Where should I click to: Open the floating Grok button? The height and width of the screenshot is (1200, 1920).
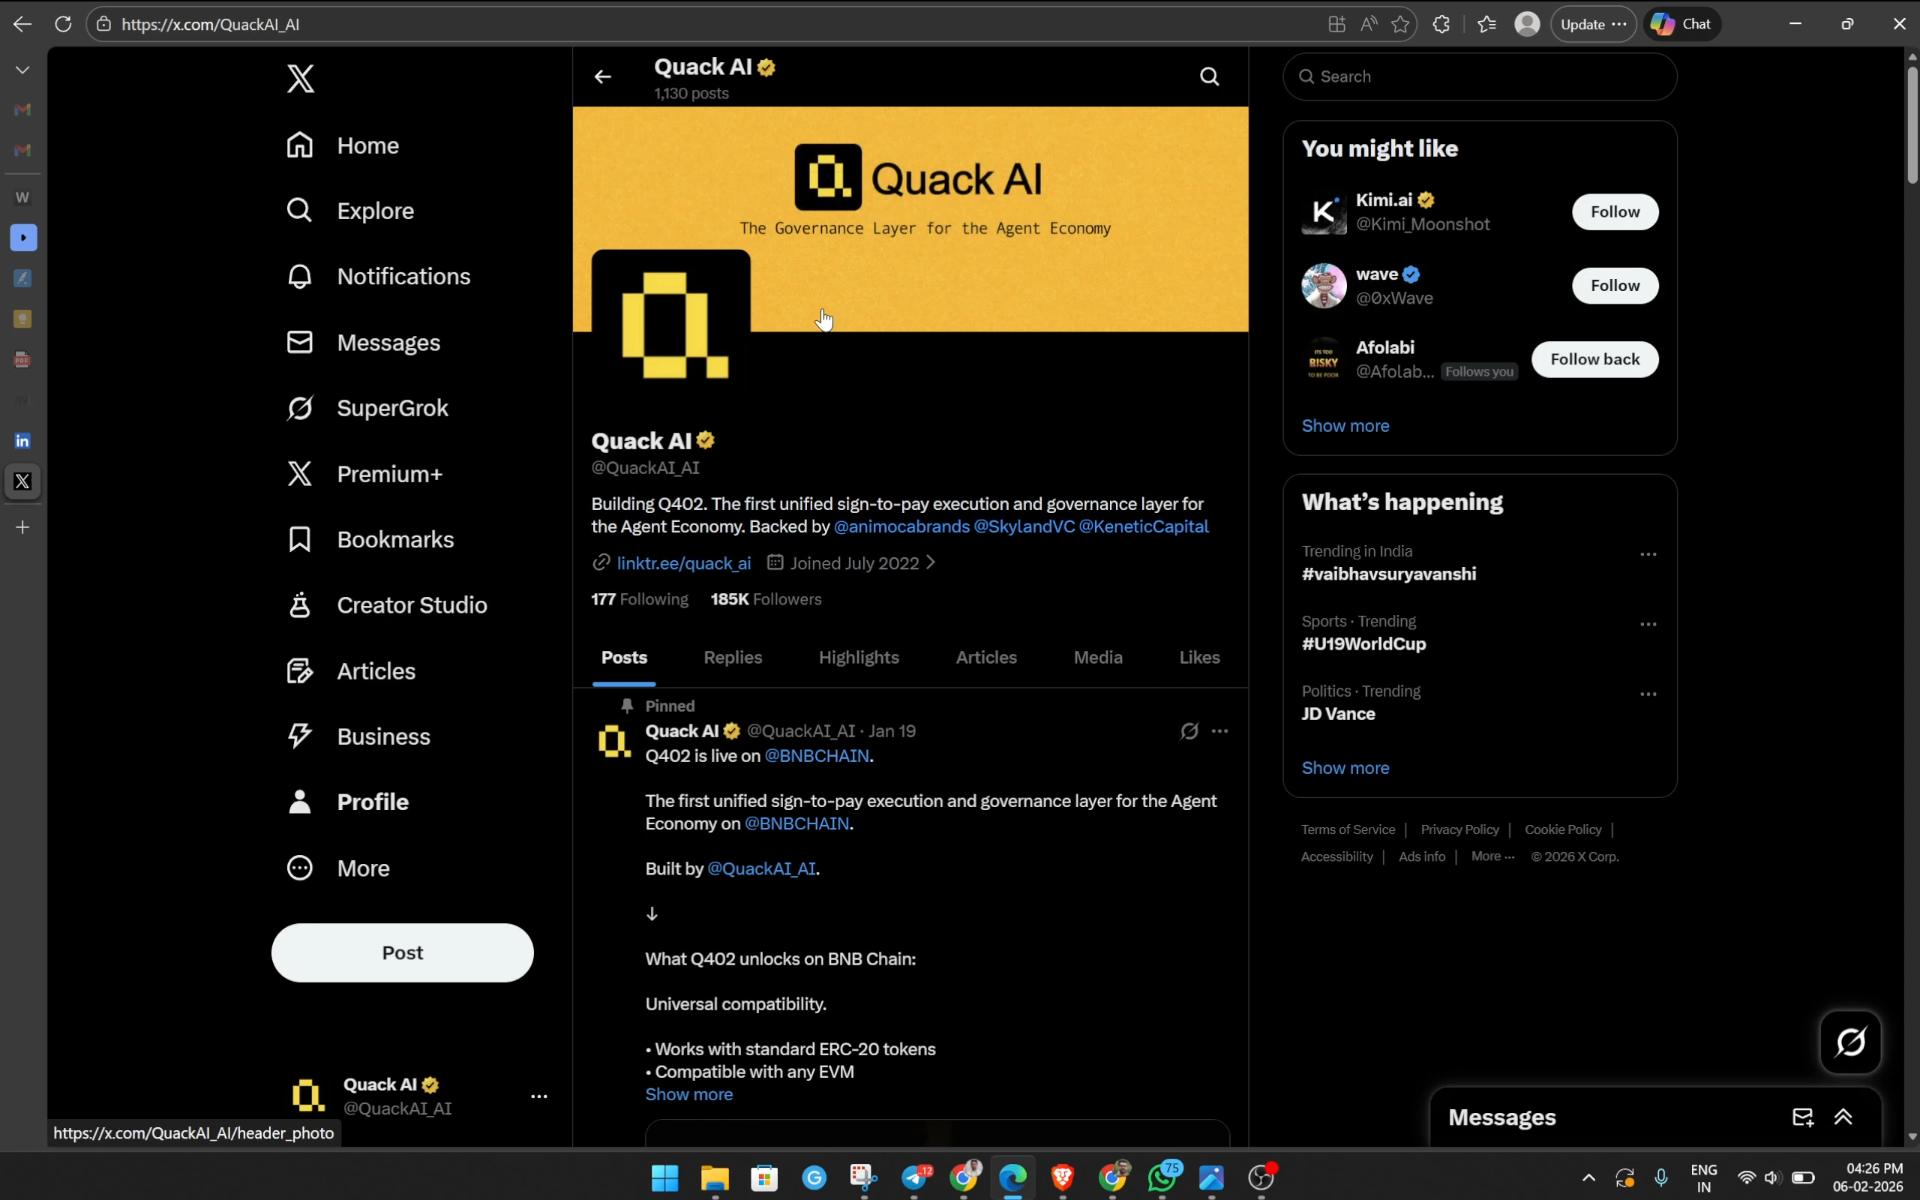click(x=1850, y=1042)
